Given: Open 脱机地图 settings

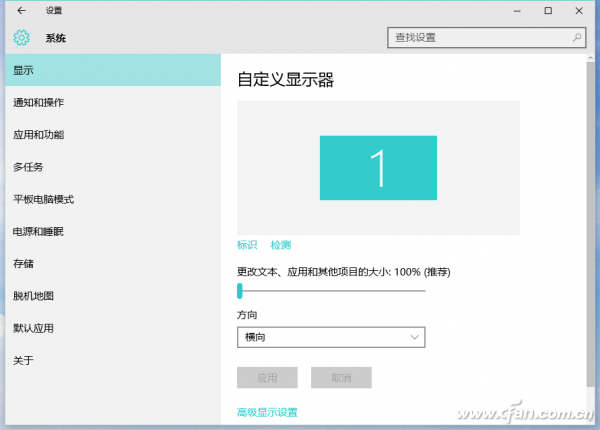Looking at the screenshot, I should 113,296.
